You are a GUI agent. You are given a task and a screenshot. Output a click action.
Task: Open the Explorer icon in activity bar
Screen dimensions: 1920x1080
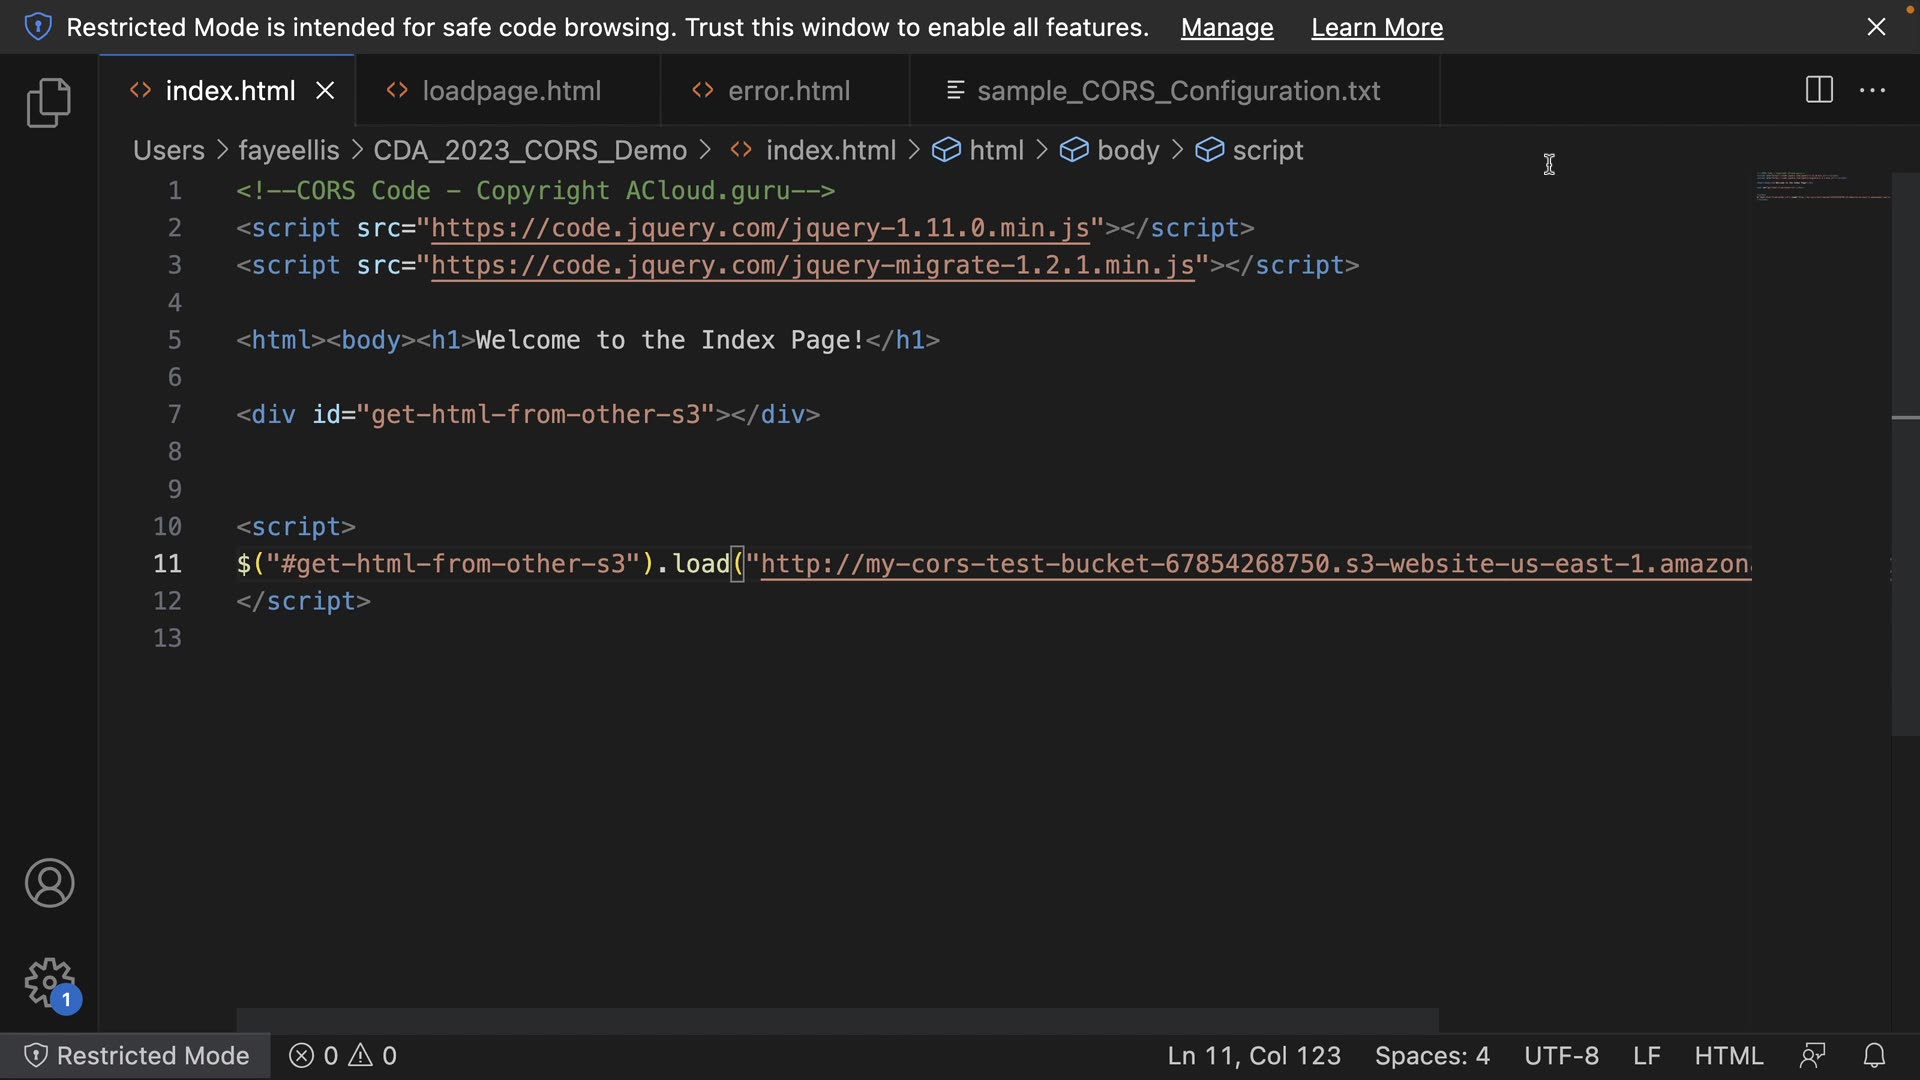tap(48, 102)
